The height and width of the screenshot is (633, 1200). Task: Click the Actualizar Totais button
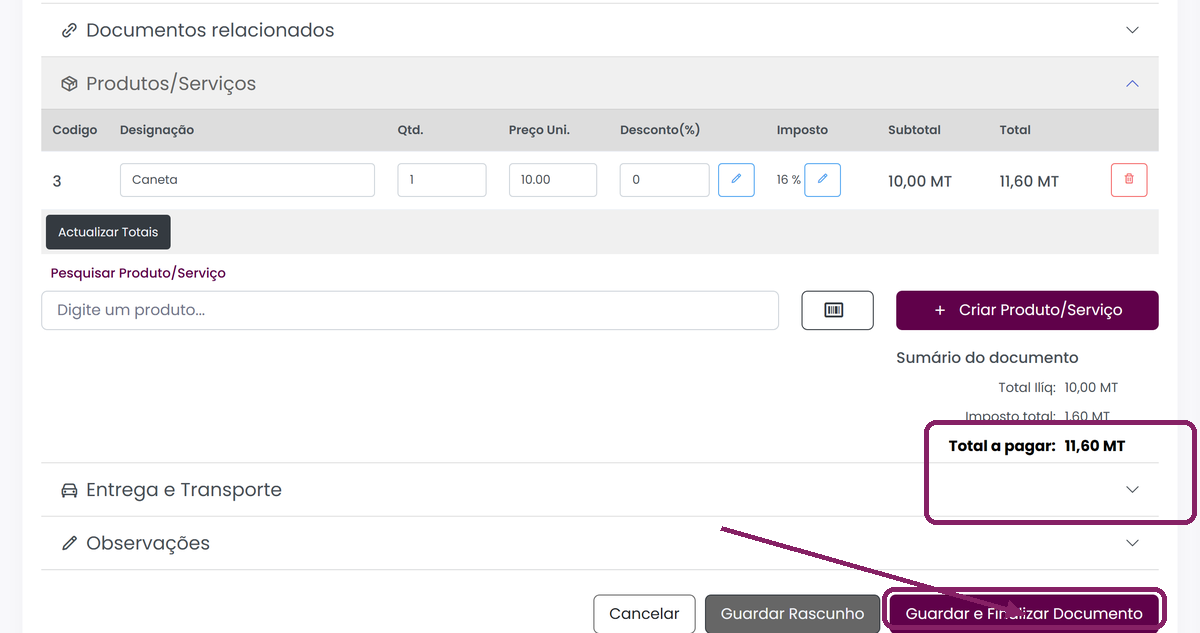[108, 232]
